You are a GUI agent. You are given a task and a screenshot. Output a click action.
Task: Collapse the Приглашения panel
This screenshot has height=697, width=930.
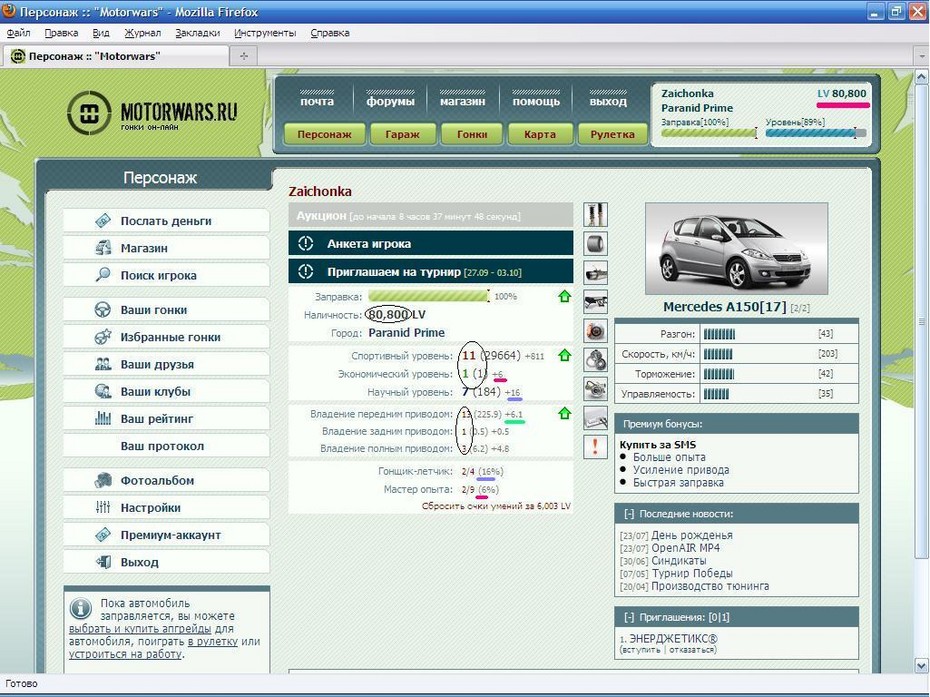(x=629, y=617)
